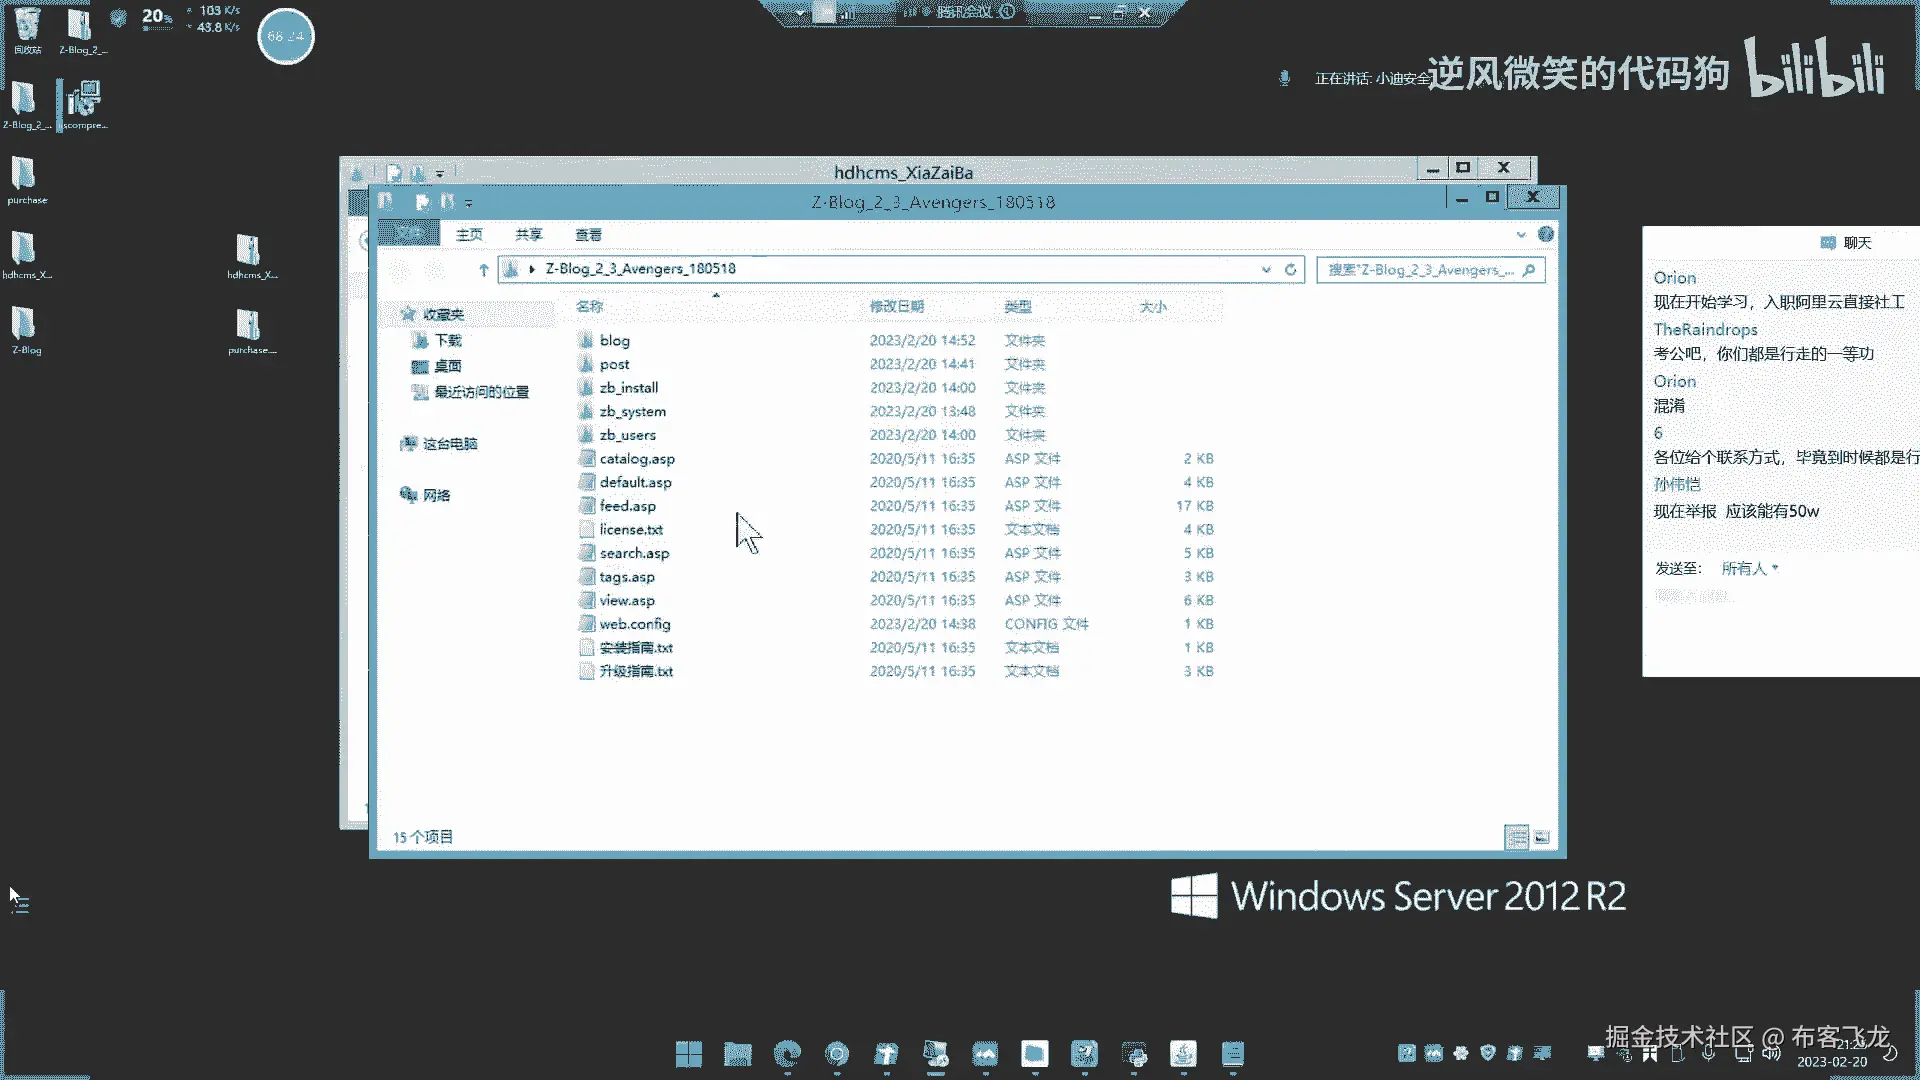Click the search box for Z-Blog folder
Image resolution: width=1920 pixels, height=1080 pixels.
pyautogui.click(x=1420, y=270)
